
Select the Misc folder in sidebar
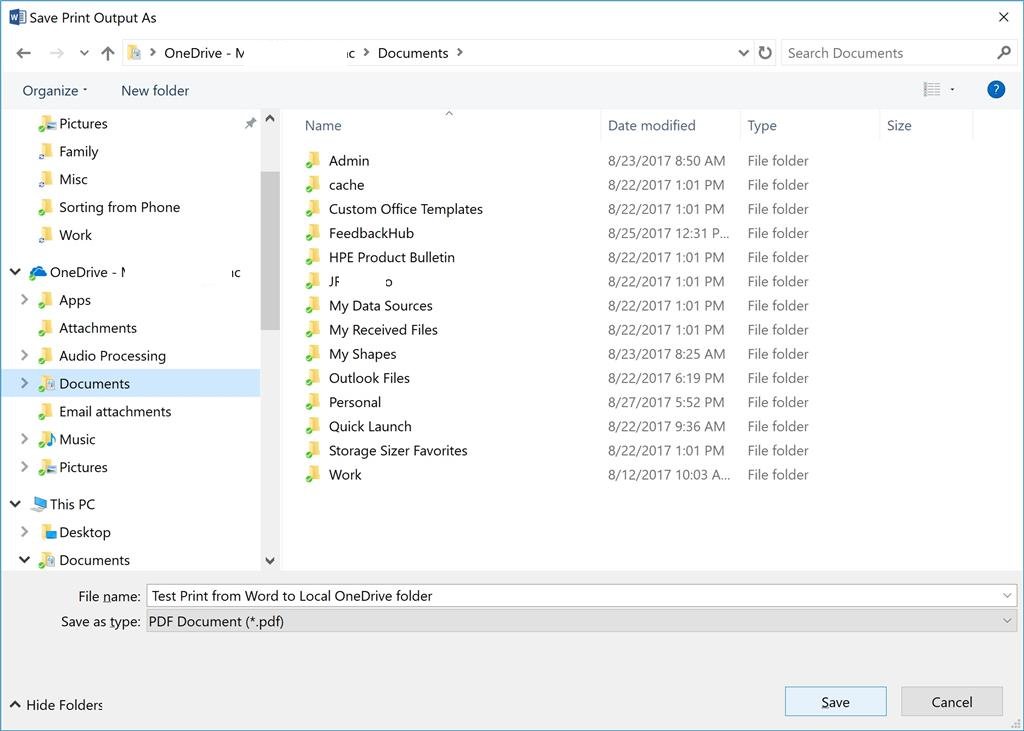(x=73, y=179)
